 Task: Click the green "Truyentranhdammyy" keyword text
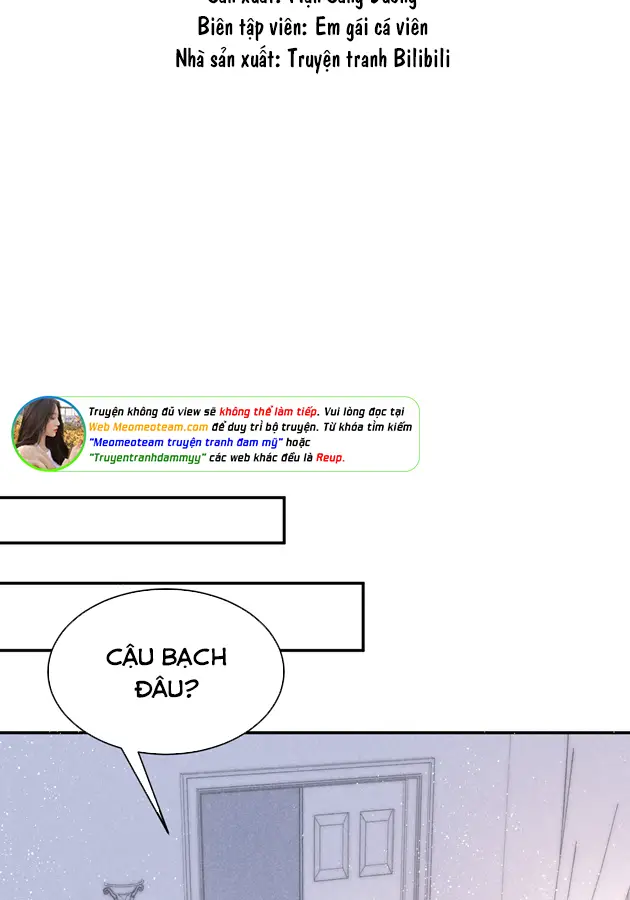(x=147, y=458)
